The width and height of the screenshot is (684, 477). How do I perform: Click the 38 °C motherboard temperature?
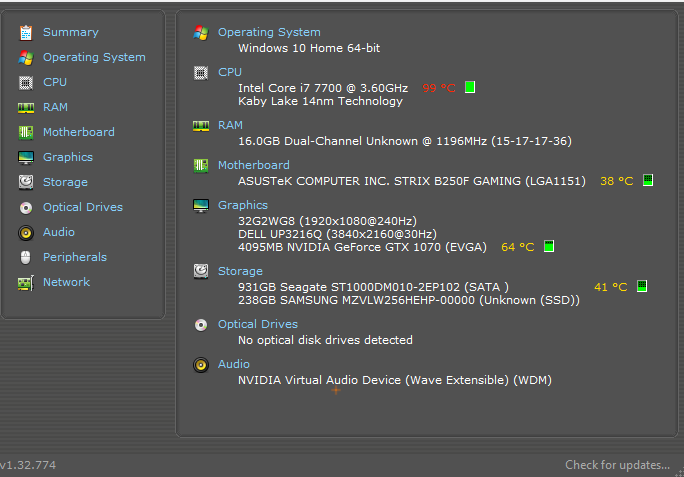pyautogui.click(x=617, y=181)
